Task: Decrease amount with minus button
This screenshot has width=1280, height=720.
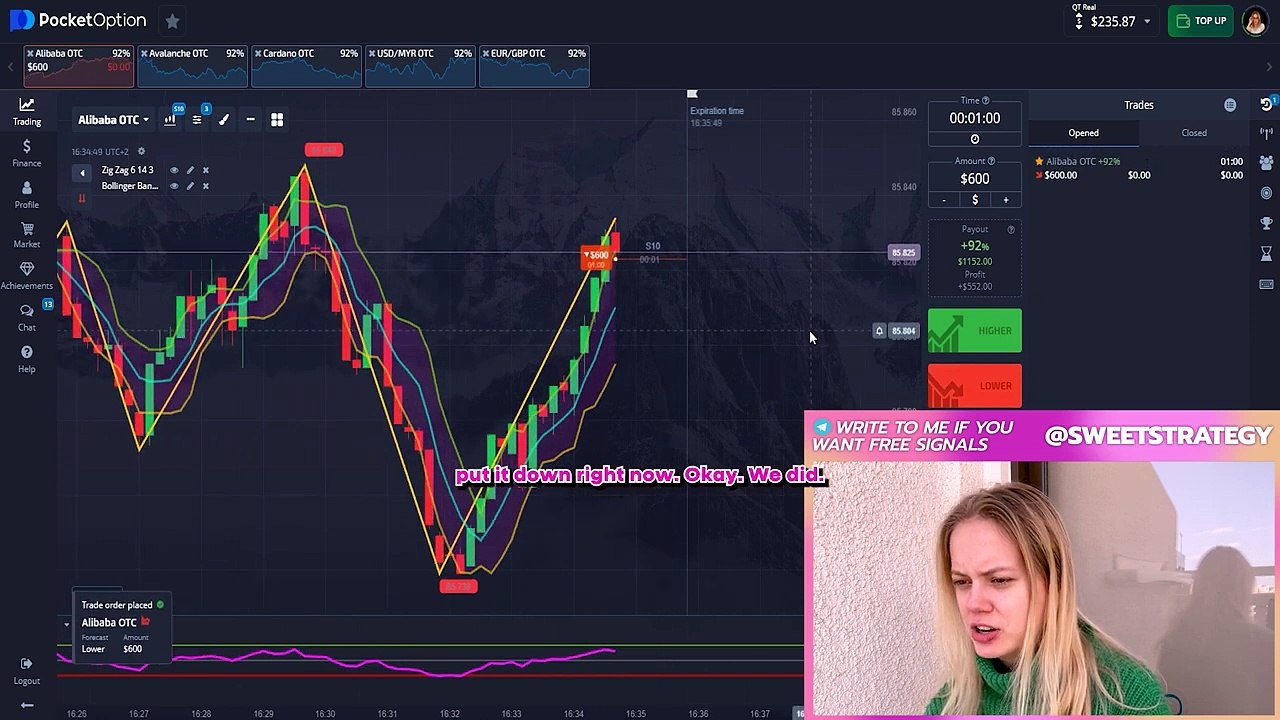Action: click(944, 200)
